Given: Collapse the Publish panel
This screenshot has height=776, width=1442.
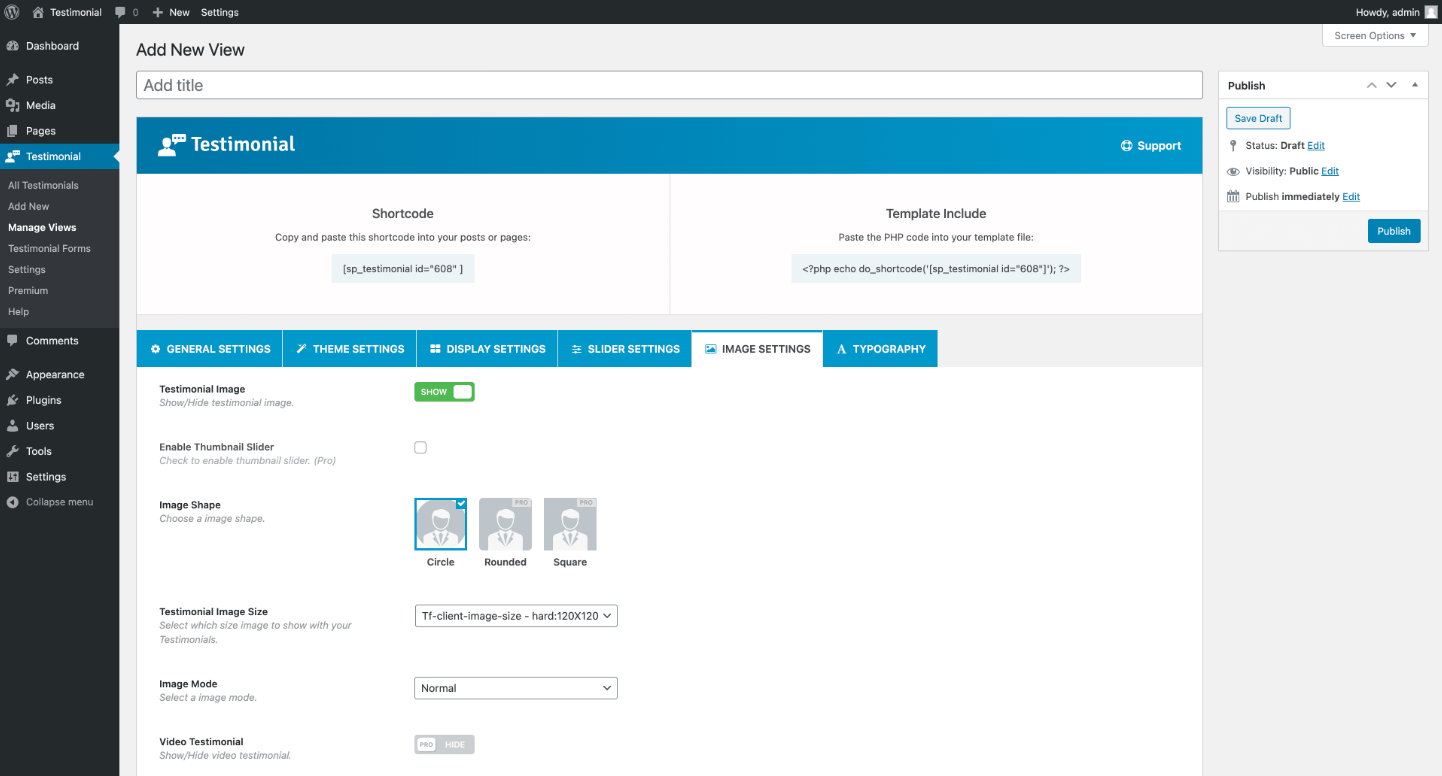Looking at the screenshot, I should [1415, 86].
